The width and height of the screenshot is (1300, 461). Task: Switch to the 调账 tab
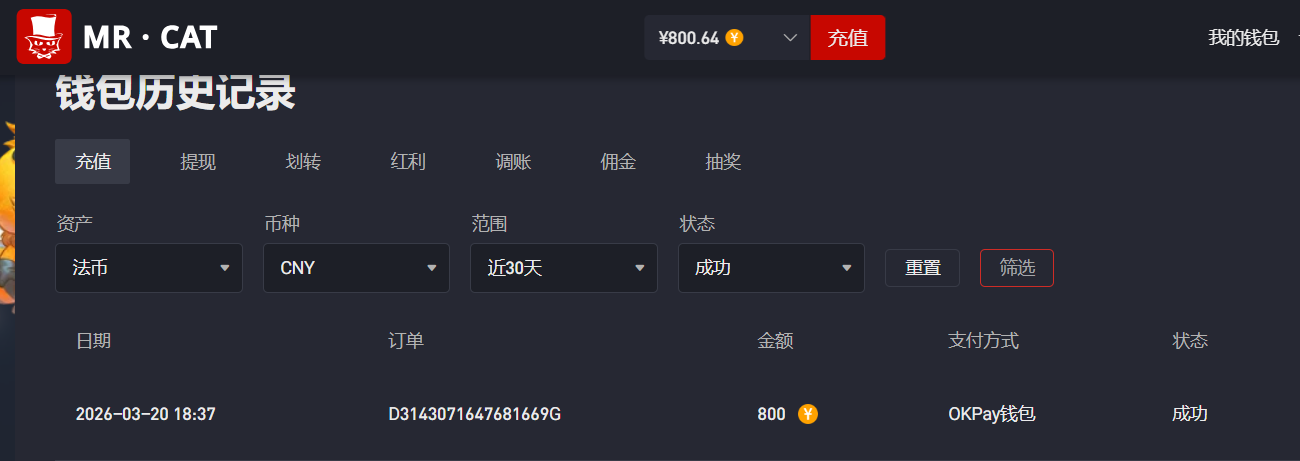tap(513, 162)
